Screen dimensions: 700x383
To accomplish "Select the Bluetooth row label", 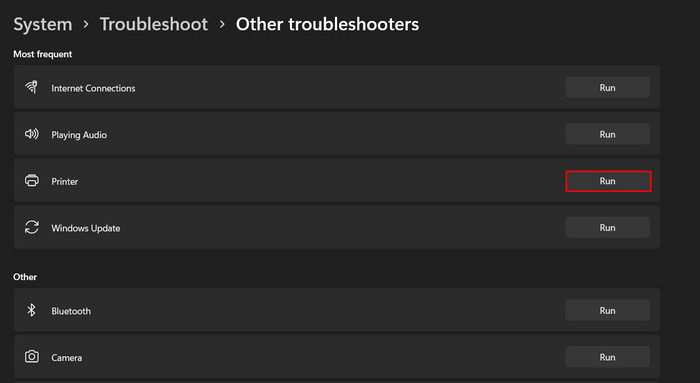I will (x=71, y=311).
